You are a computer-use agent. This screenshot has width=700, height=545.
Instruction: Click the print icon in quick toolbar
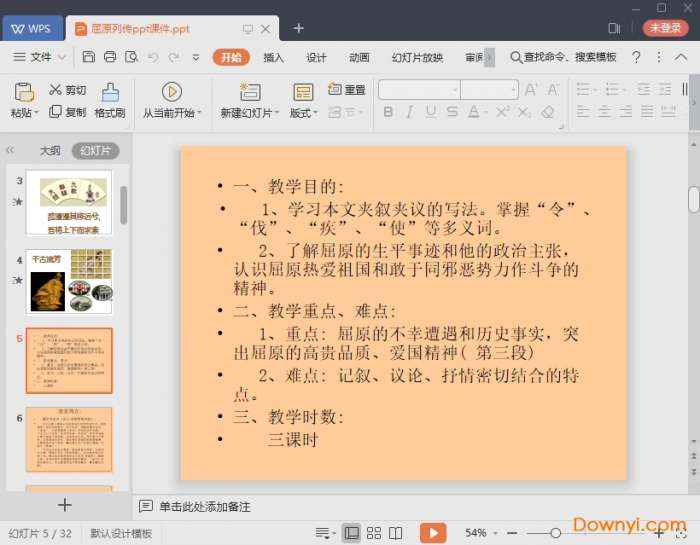pyautogui.click(x=110, y=57)
